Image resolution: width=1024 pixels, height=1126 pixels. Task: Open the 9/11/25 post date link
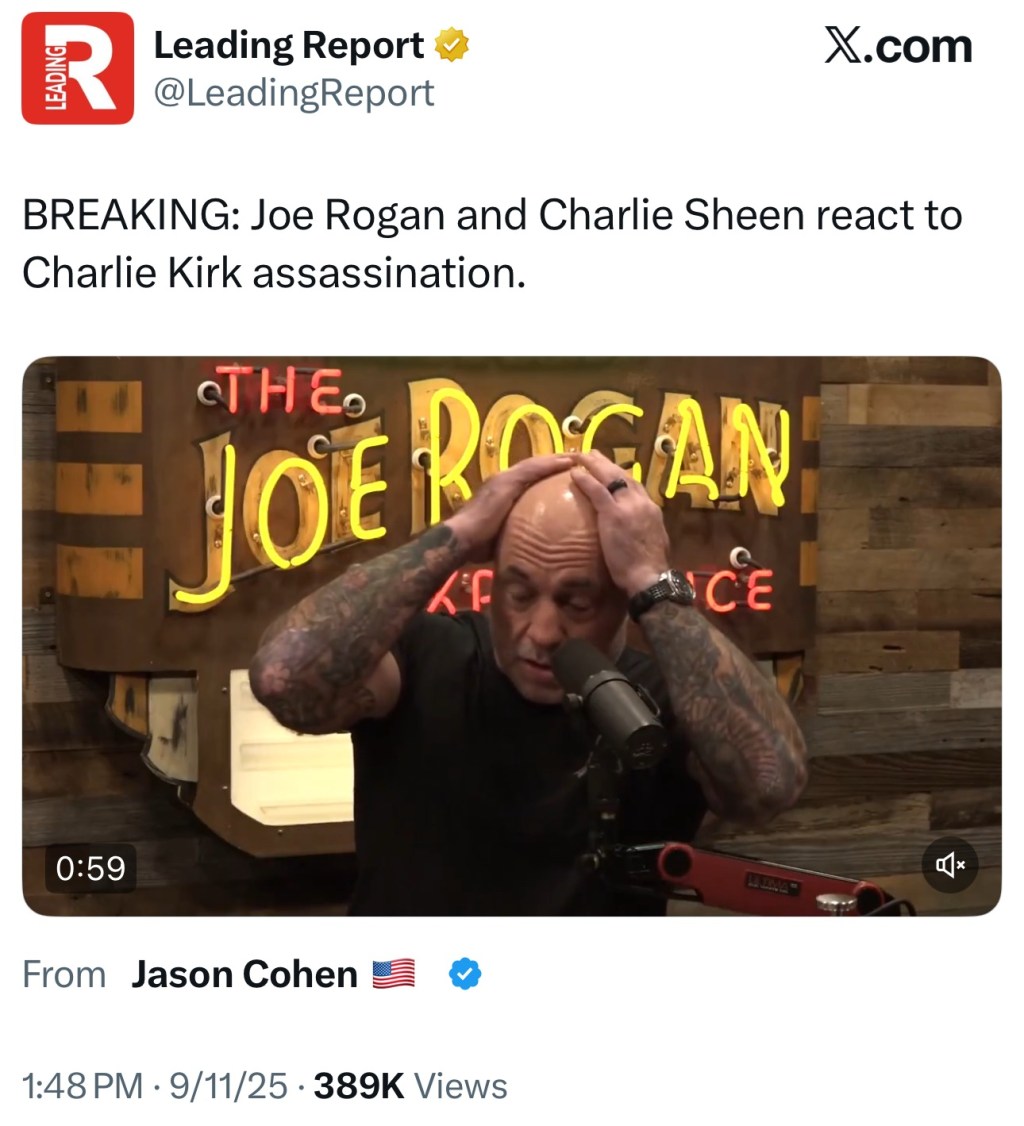[228, 1086]
